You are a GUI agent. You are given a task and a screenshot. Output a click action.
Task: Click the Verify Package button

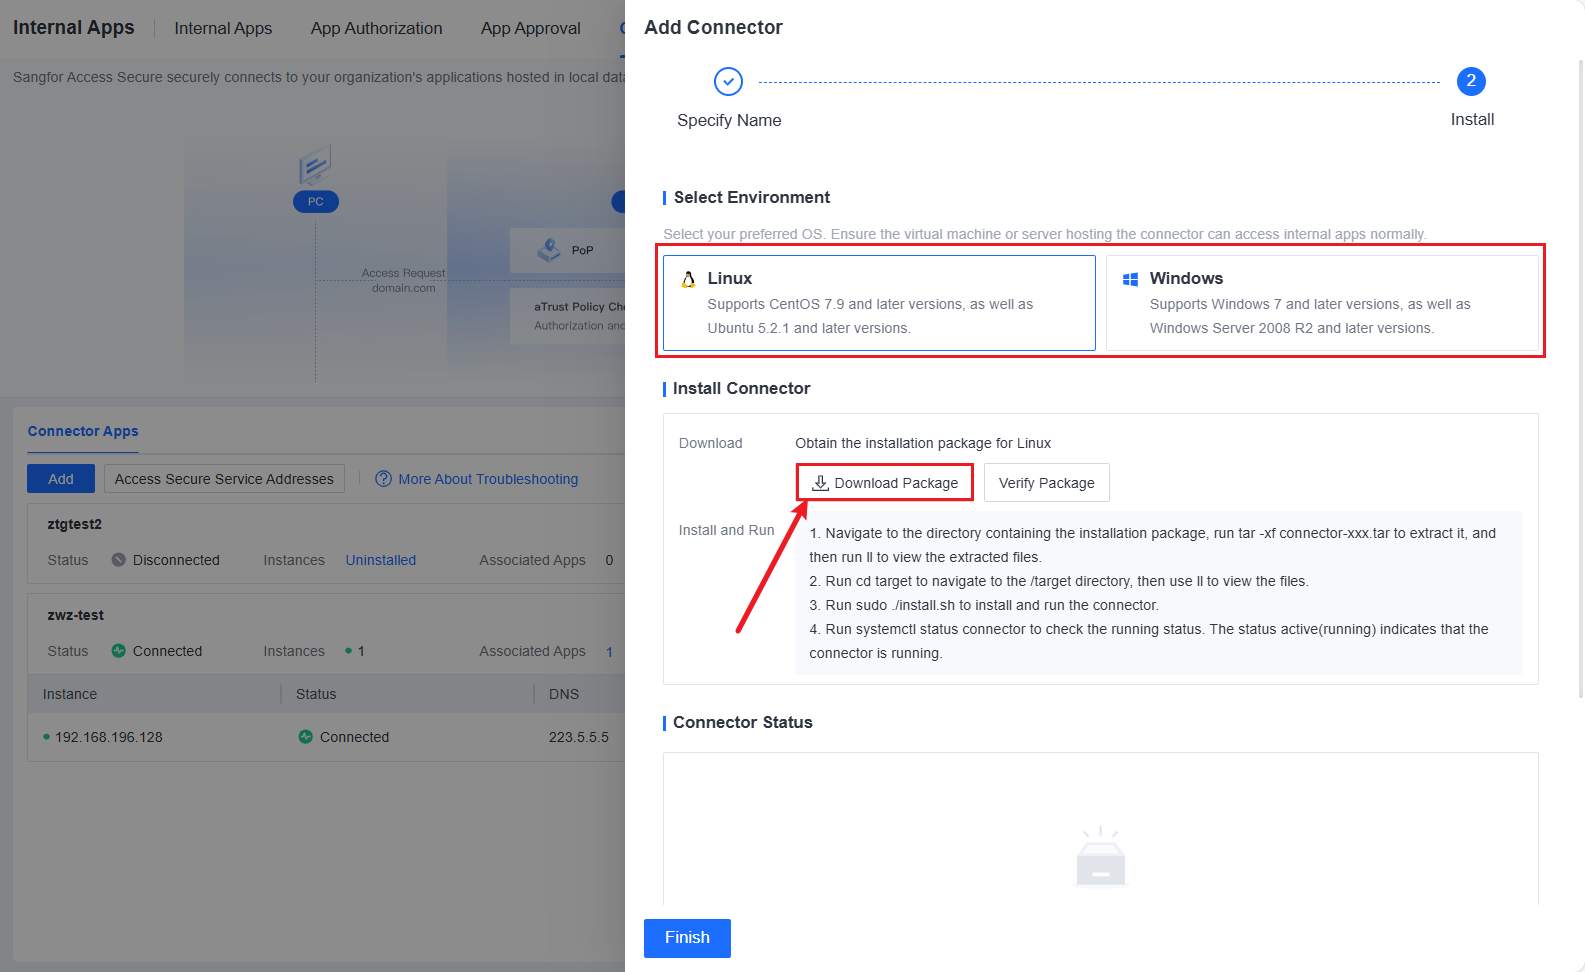1047,483
